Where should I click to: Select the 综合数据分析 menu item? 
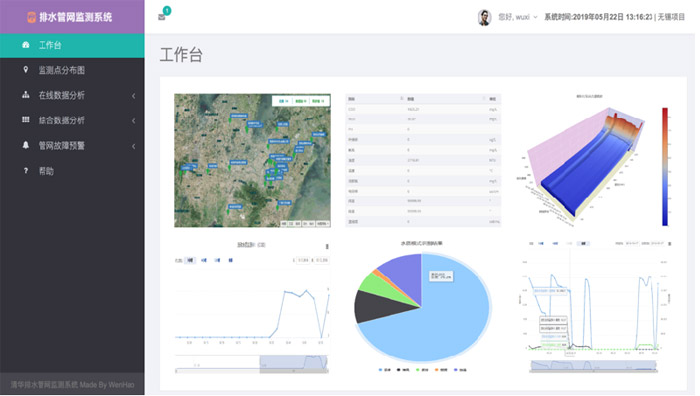pyautogui.click(x=72, y=120)
